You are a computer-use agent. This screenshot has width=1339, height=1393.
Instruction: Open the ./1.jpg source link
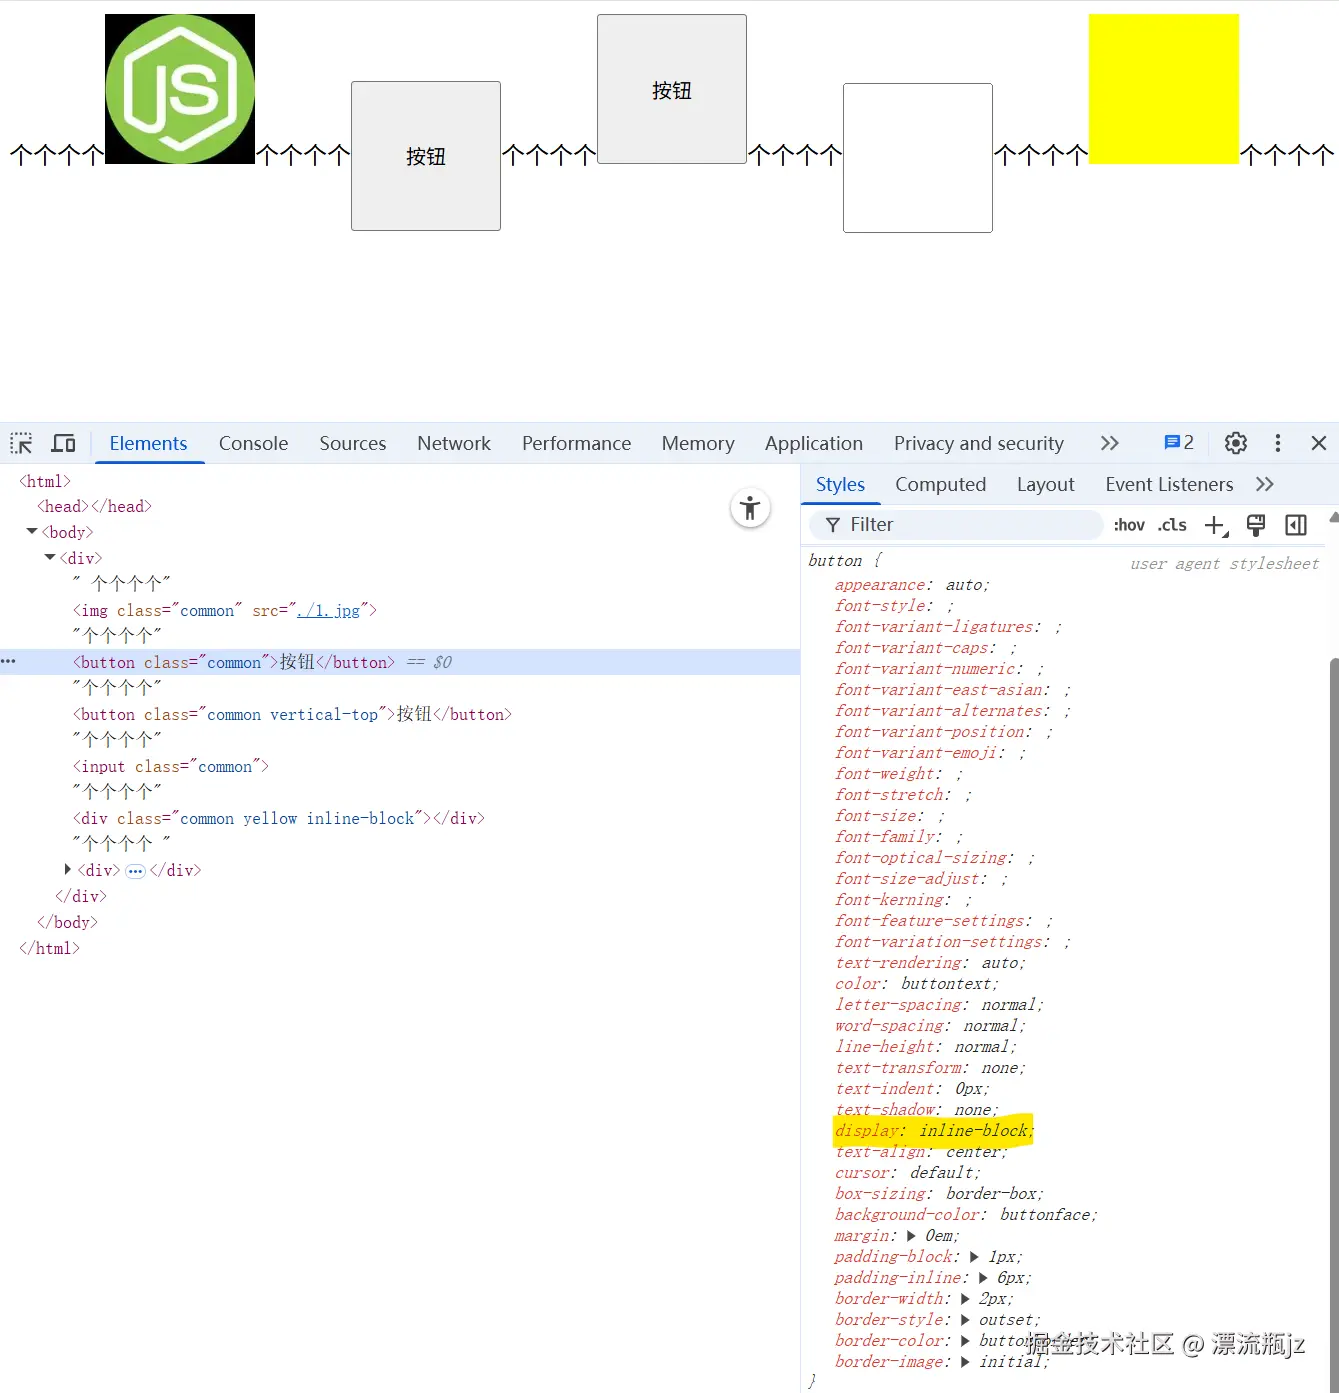coord(328,610)
